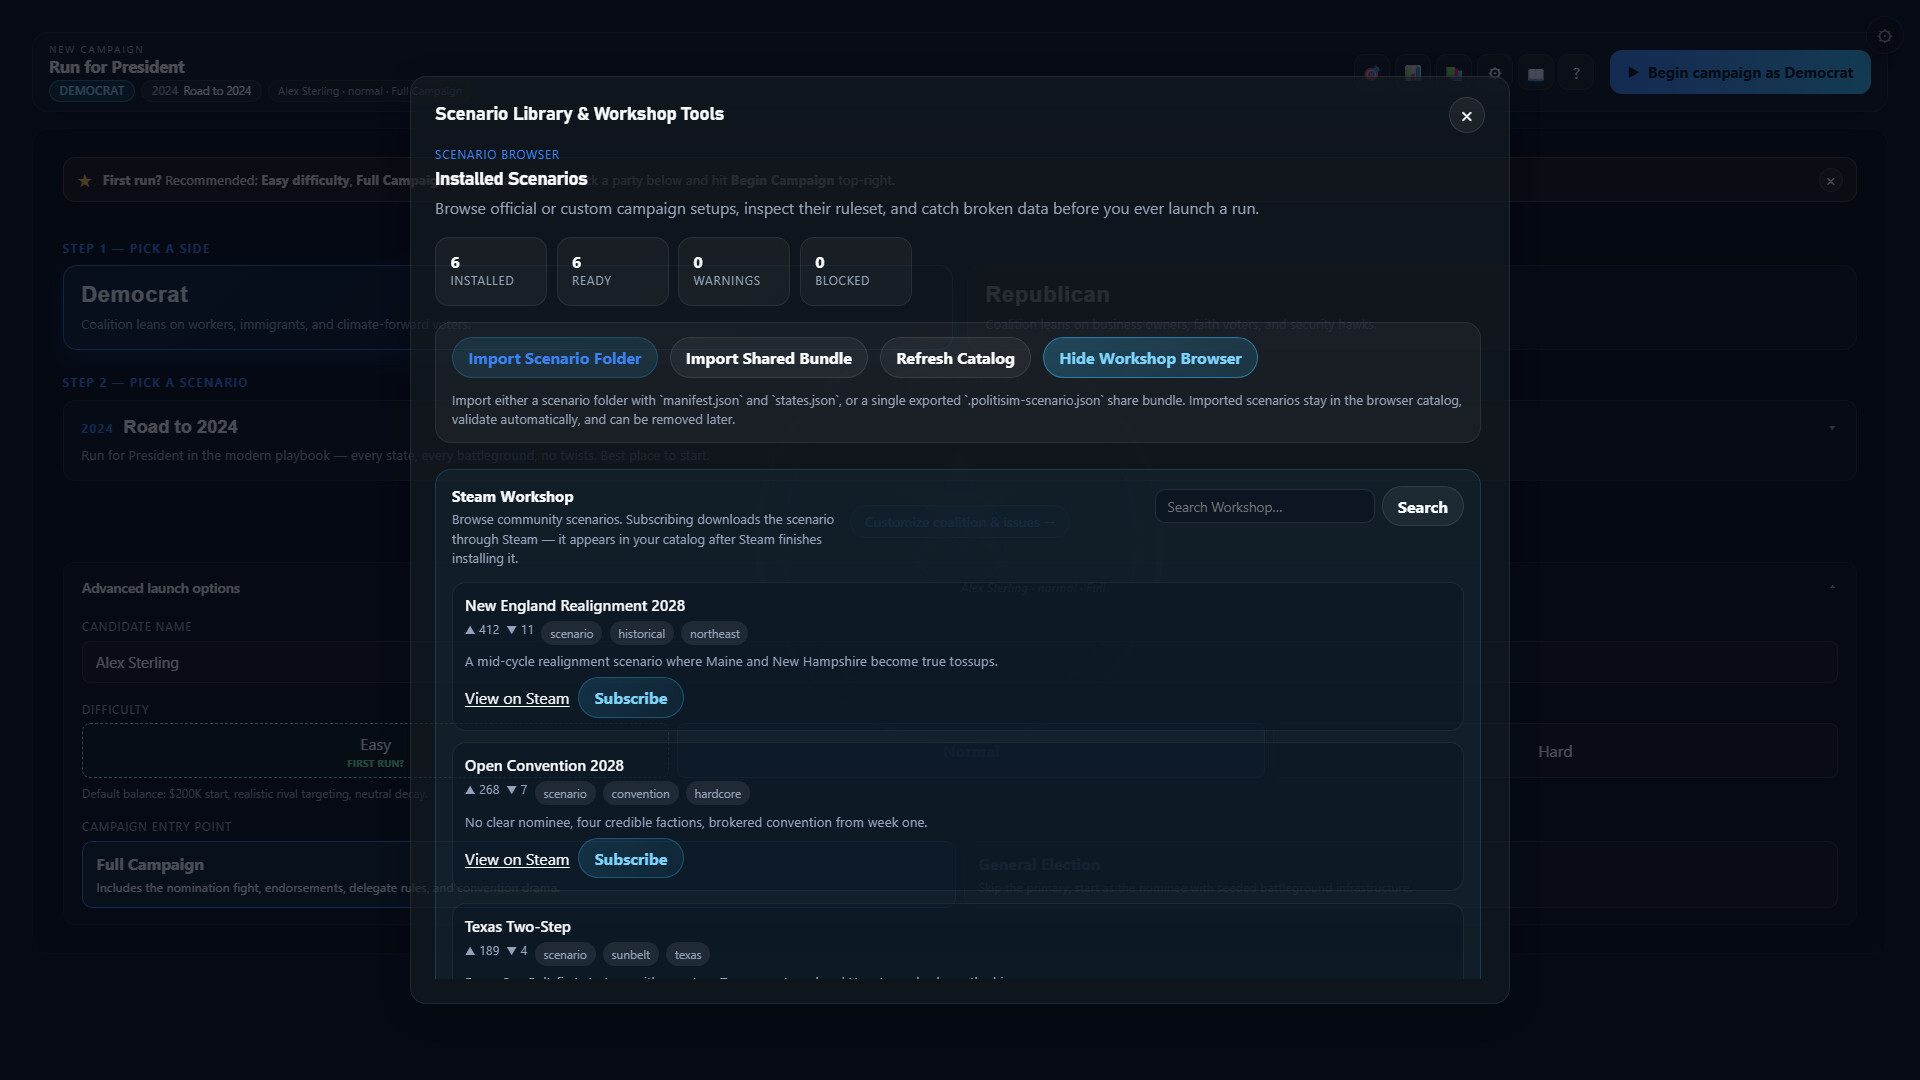Image resolution: width=1920 pixels, height=1080 pixels.
Task: Collapse the Advanced launch options section
Action: [x=1832, y=588]
